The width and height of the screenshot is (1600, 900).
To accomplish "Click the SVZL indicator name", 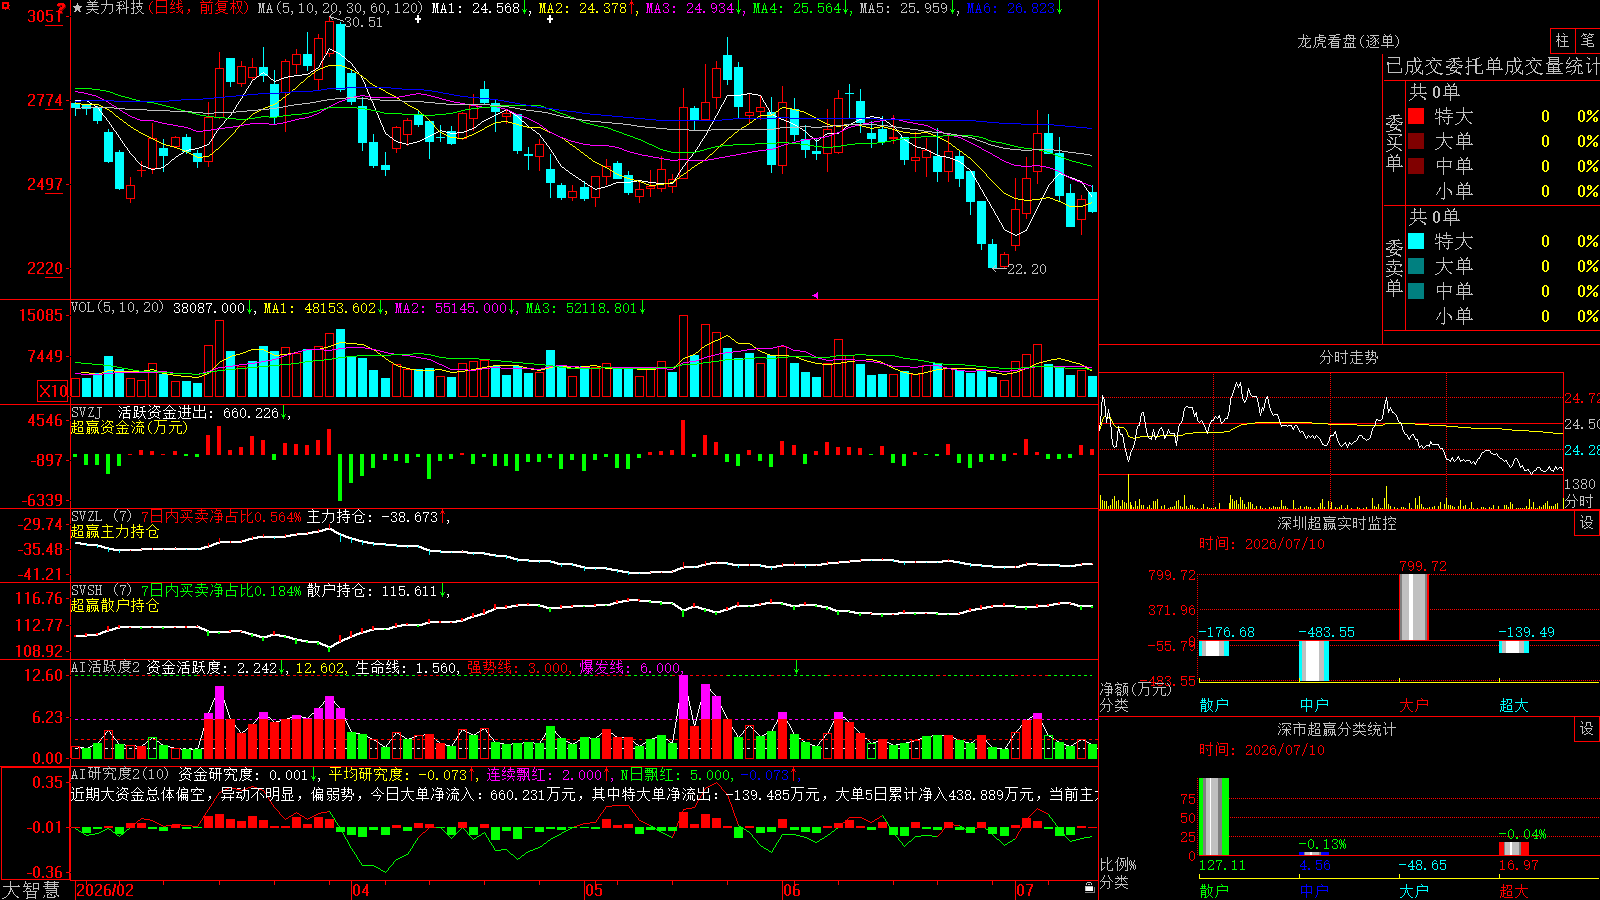I will tap(87, 517).
